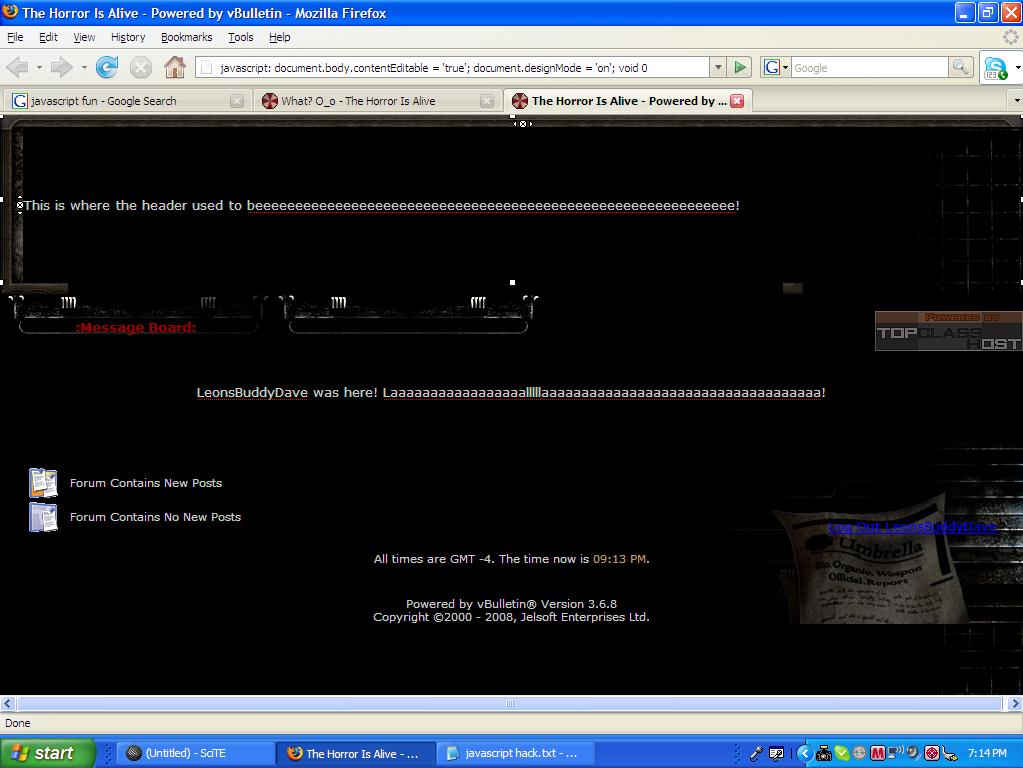Click inside the Google search box

pyautogui.click(x=868, y=68)
